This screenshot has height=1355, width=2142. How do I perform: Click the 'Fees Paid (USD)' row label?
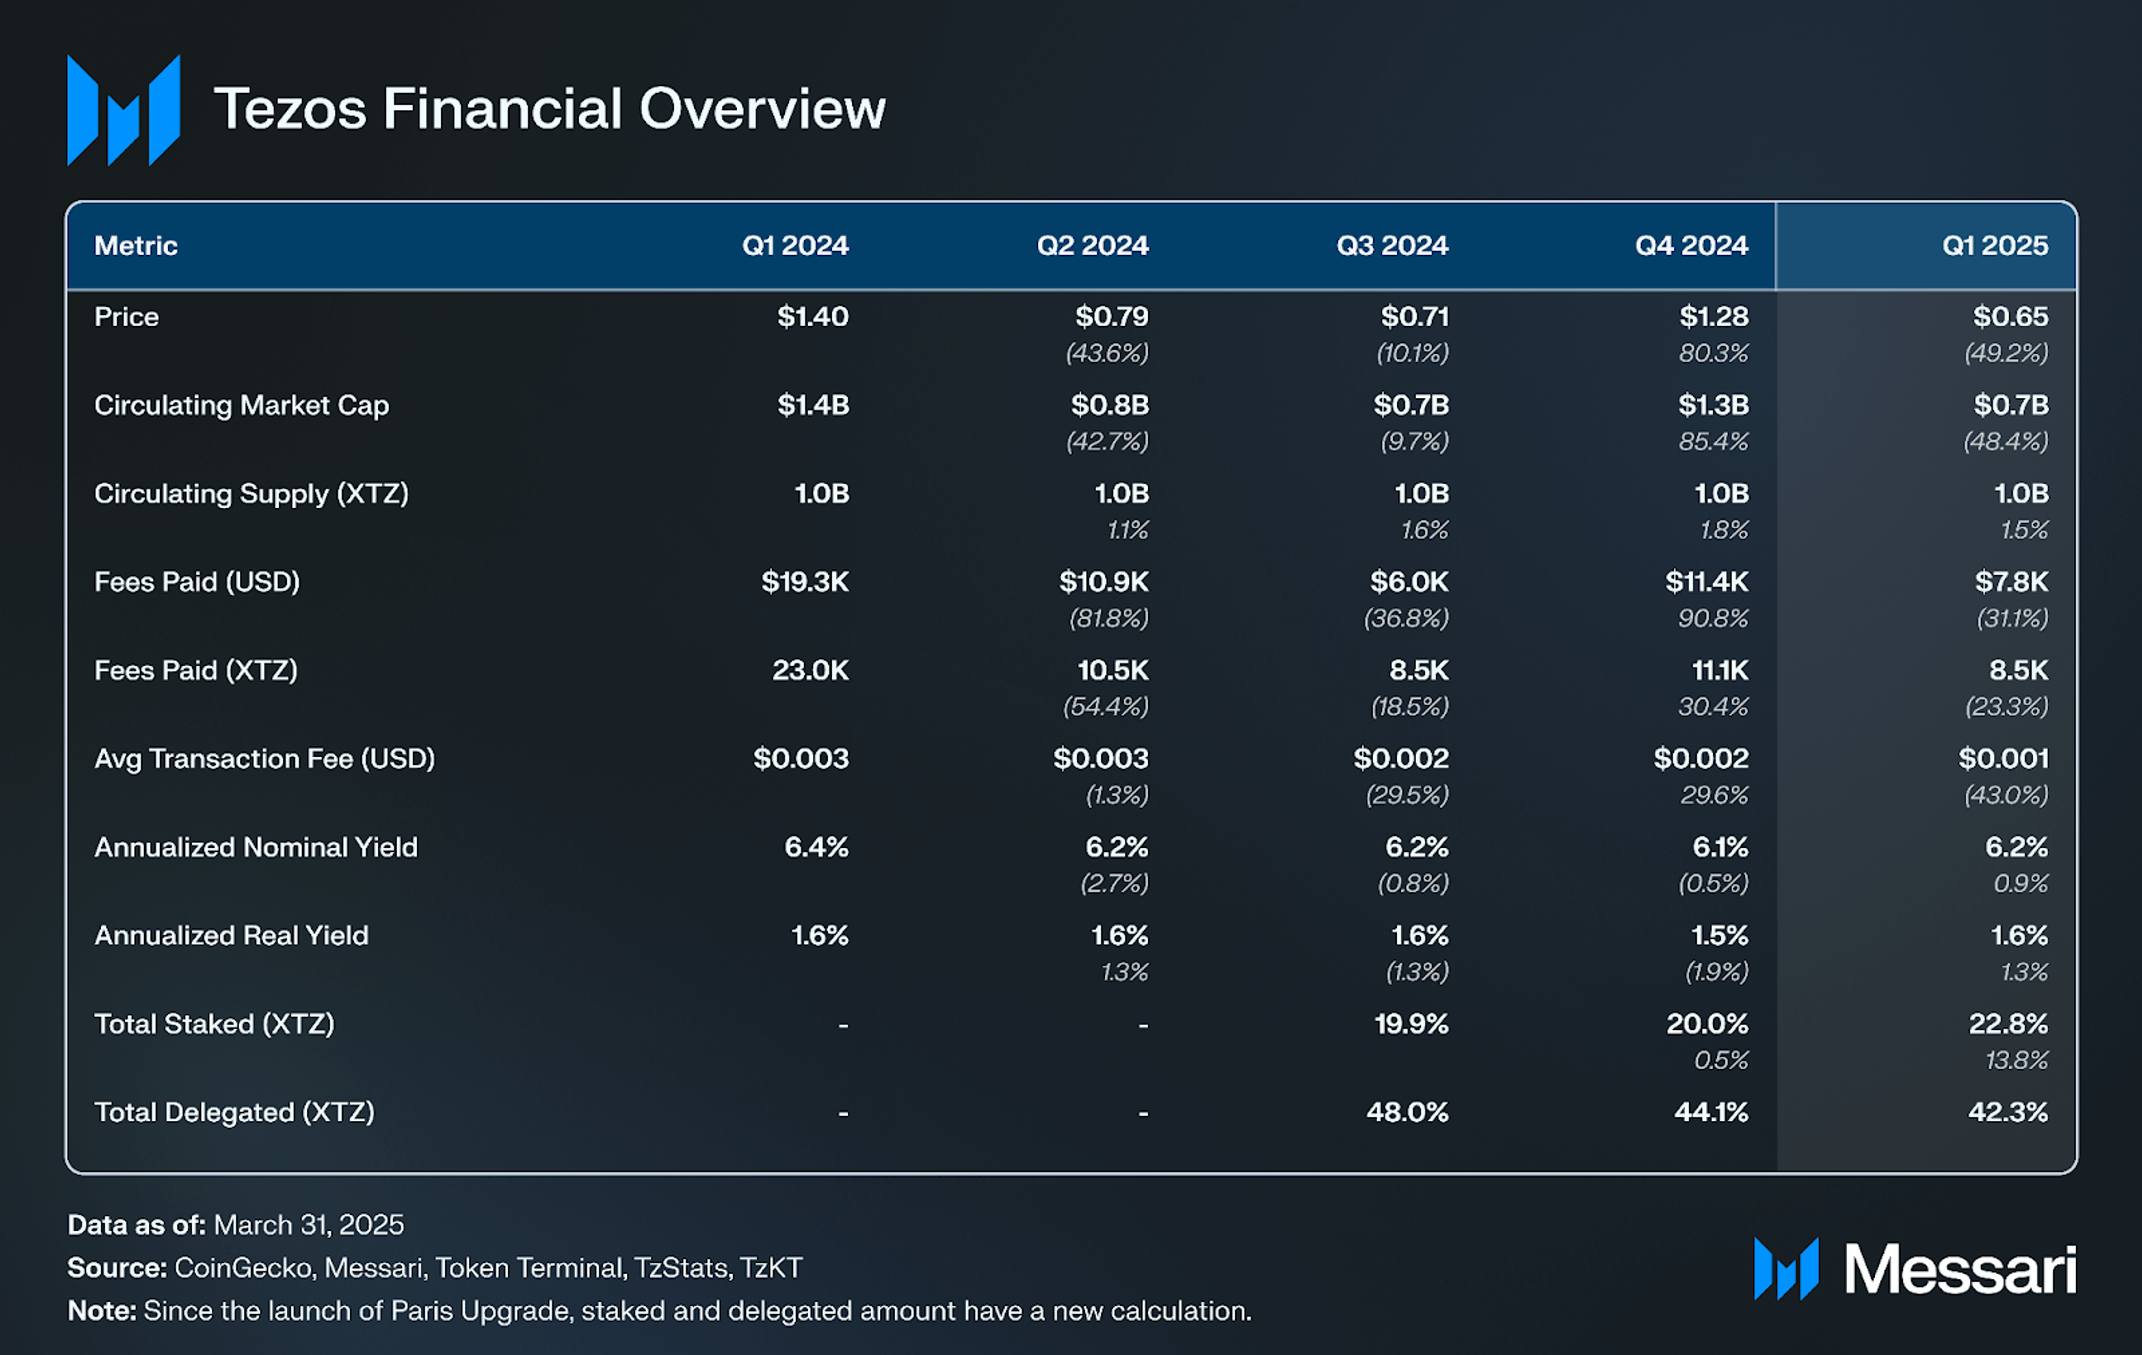[x=197, y=582]
